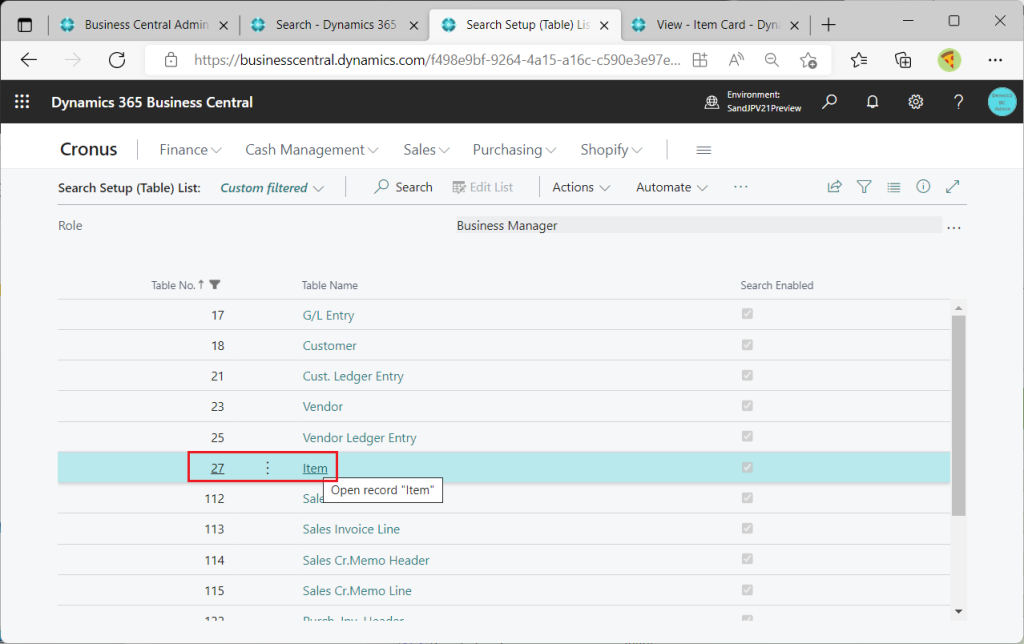Open browser settings and more dots
This screenshot has width=1024, height=644.
[995, 60]
